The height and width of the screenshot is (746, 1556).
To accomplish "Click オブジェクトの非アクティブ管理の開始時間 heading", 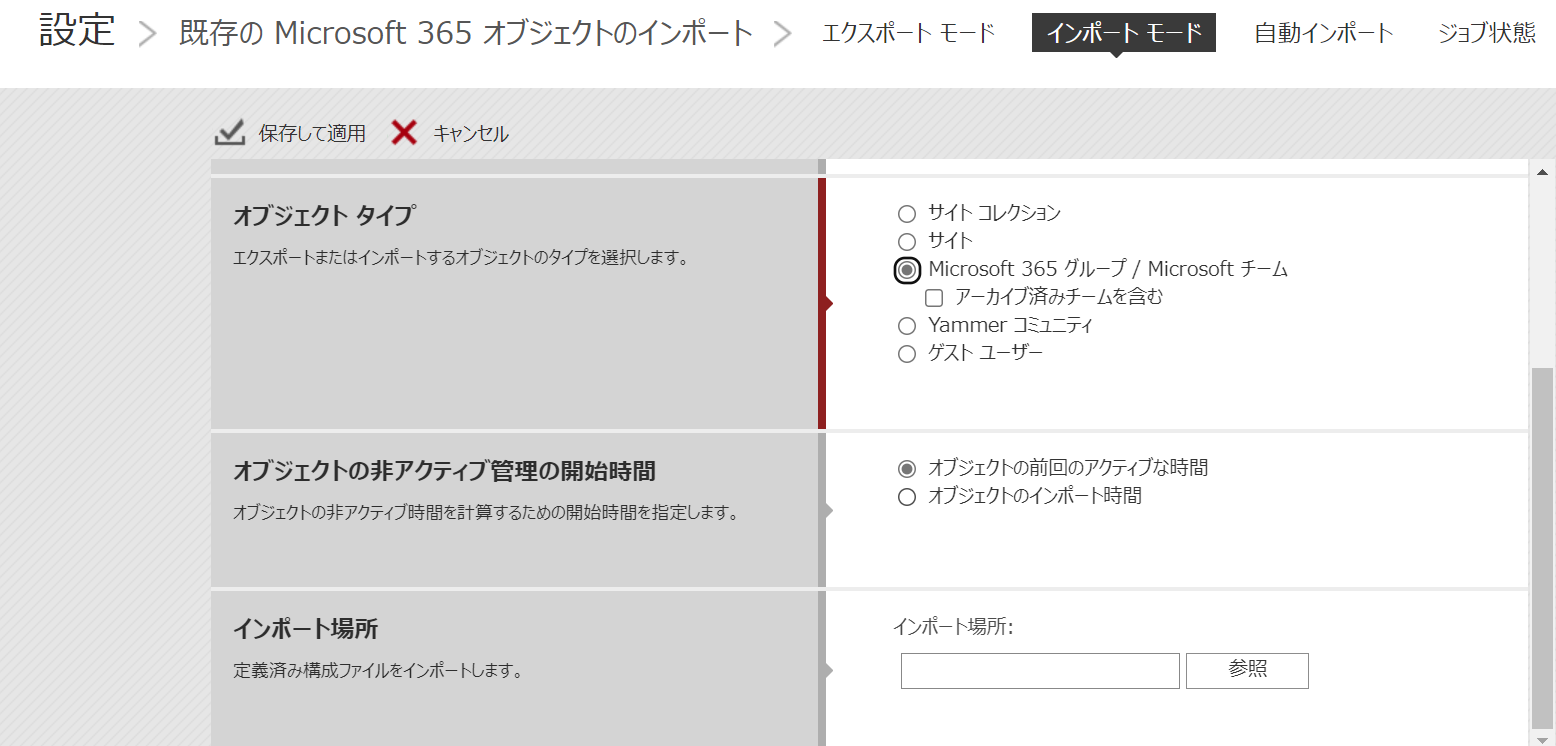I will pyautogui.click(x=444, y=470).
